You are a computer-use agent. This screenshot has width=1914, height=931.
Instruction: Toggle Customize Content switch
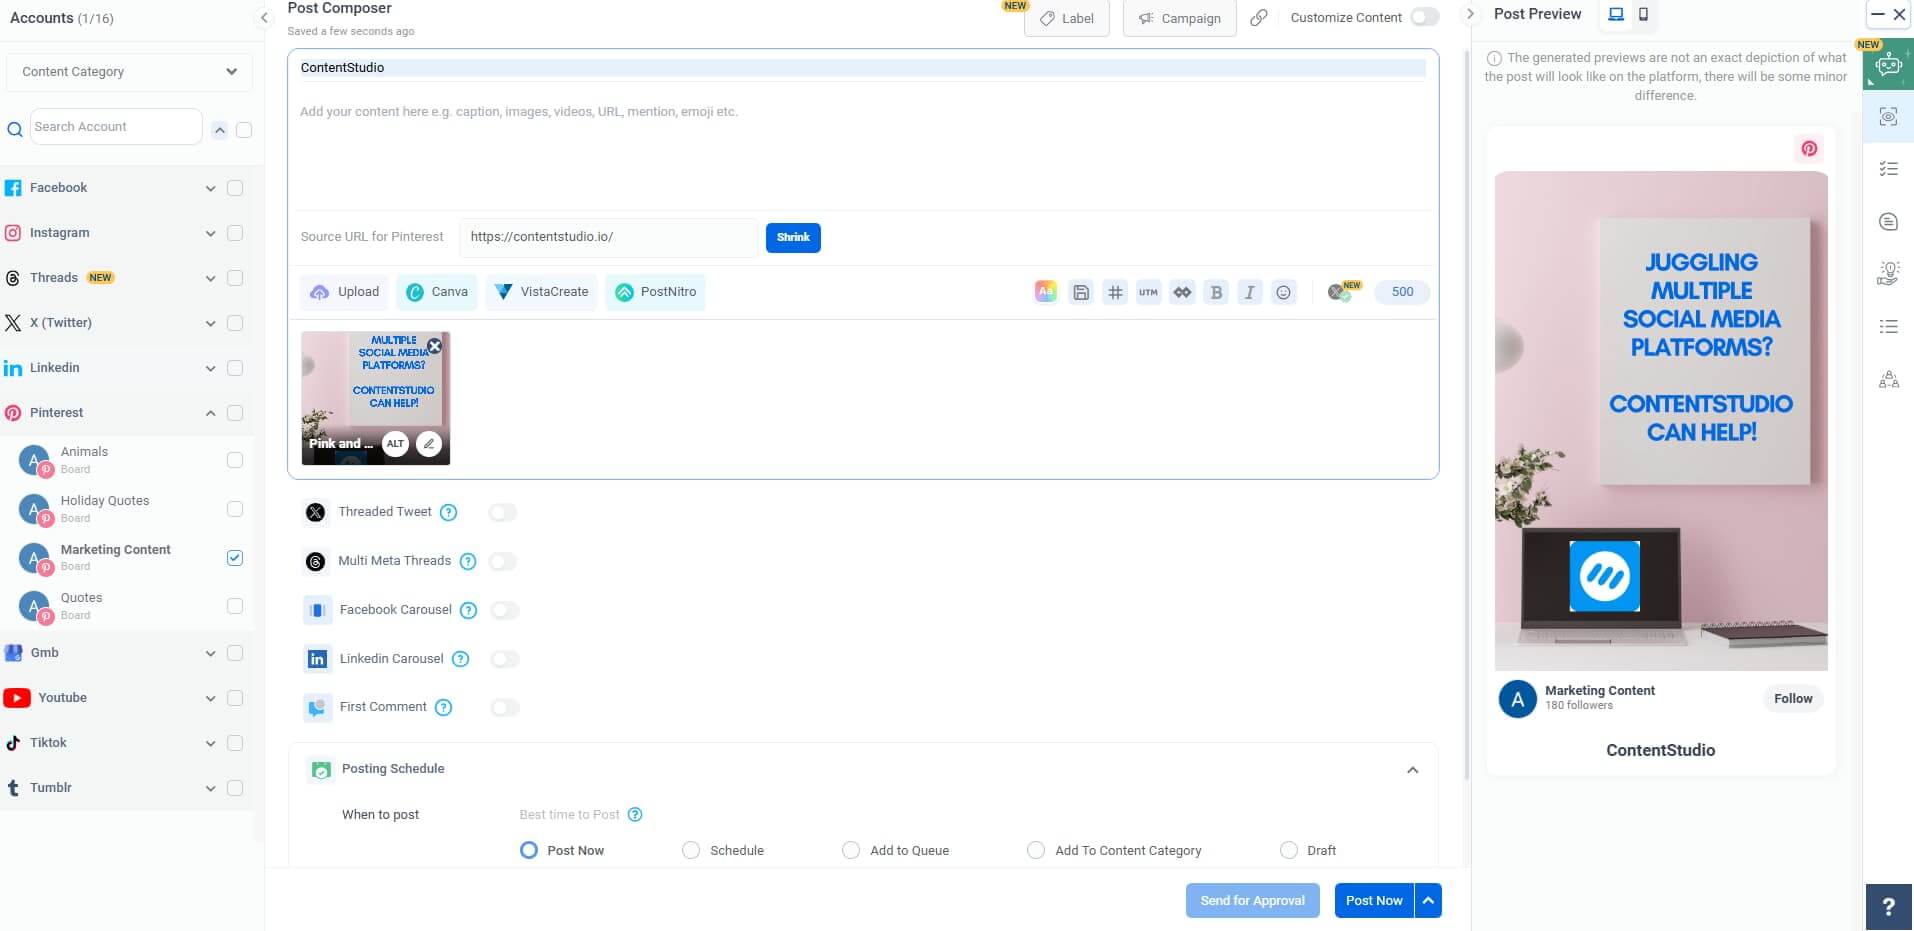click(x=1425, y=17)
